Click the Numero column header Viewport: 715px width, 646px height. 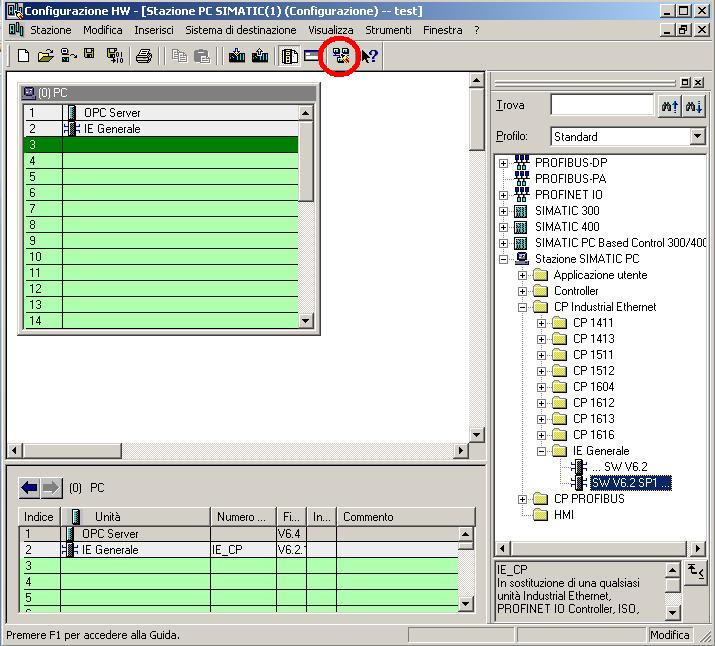pyautogui.click(x=243, y=517)
